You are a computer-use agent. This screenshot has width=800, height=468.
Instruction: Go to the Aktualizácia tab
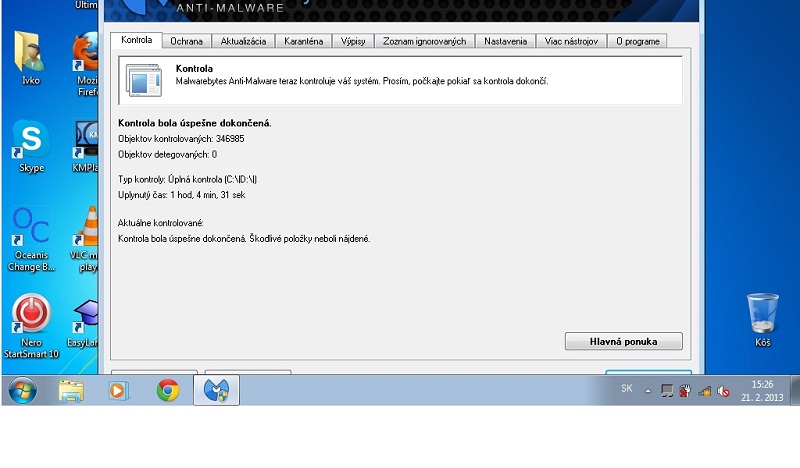point(243,41)
